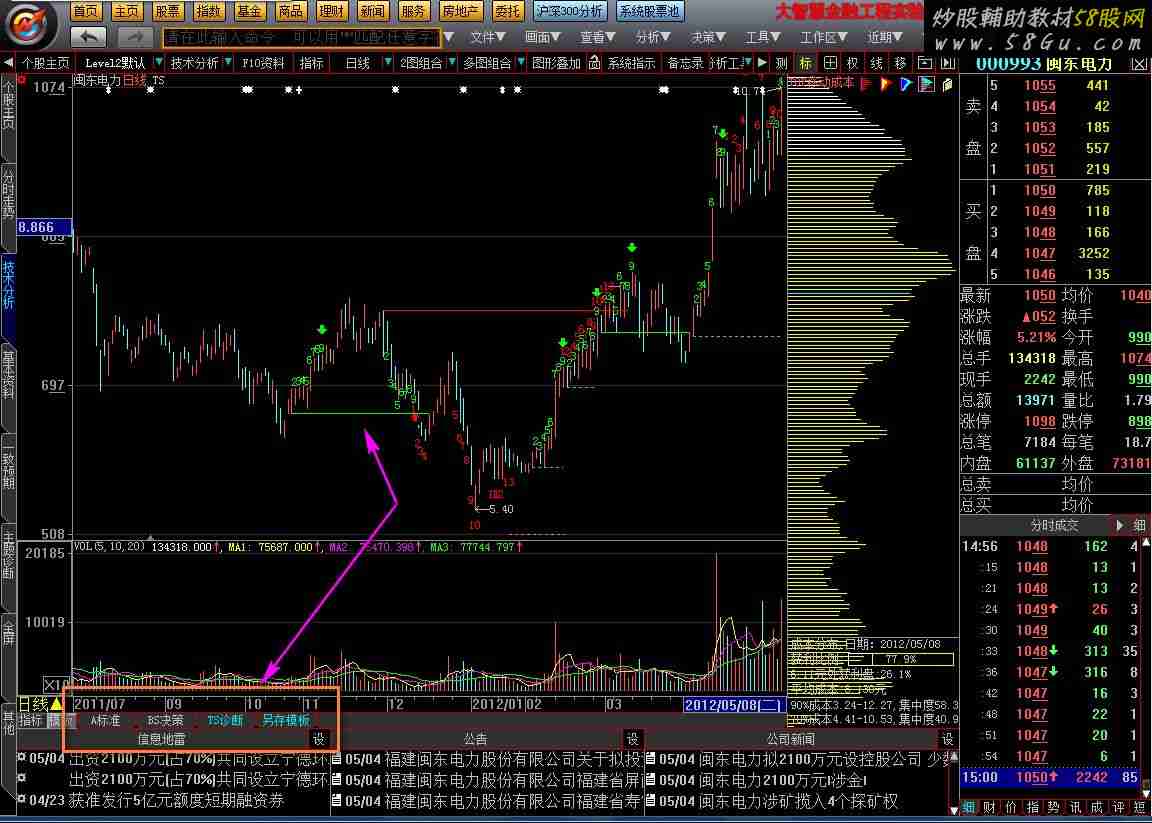Select the 个股主页 toolbar tab

pyautogui.click(x=45, y=63)
